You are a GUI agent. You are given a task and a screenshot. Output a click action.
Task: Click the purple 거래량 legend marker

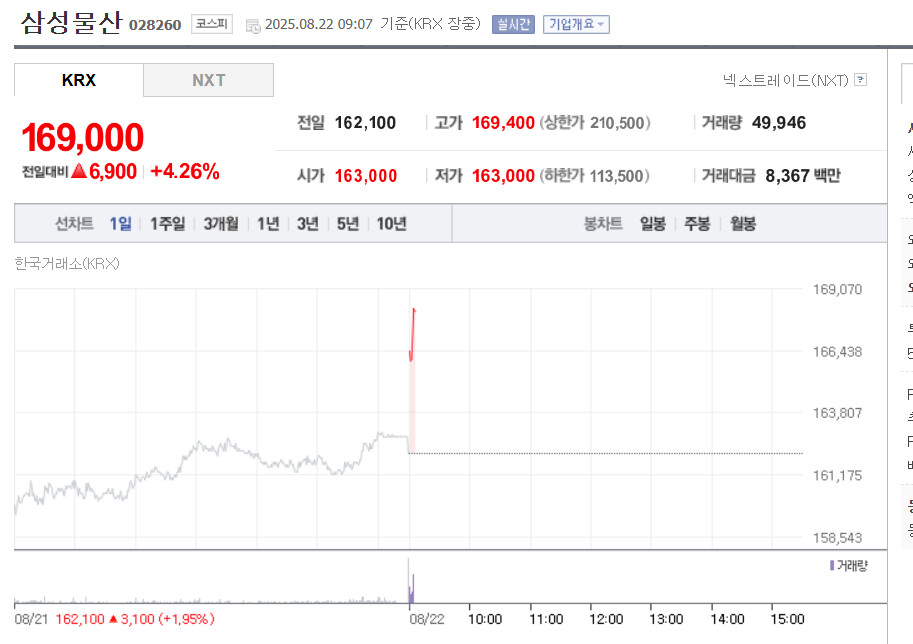pyautogui.click(x=832, y=565)
